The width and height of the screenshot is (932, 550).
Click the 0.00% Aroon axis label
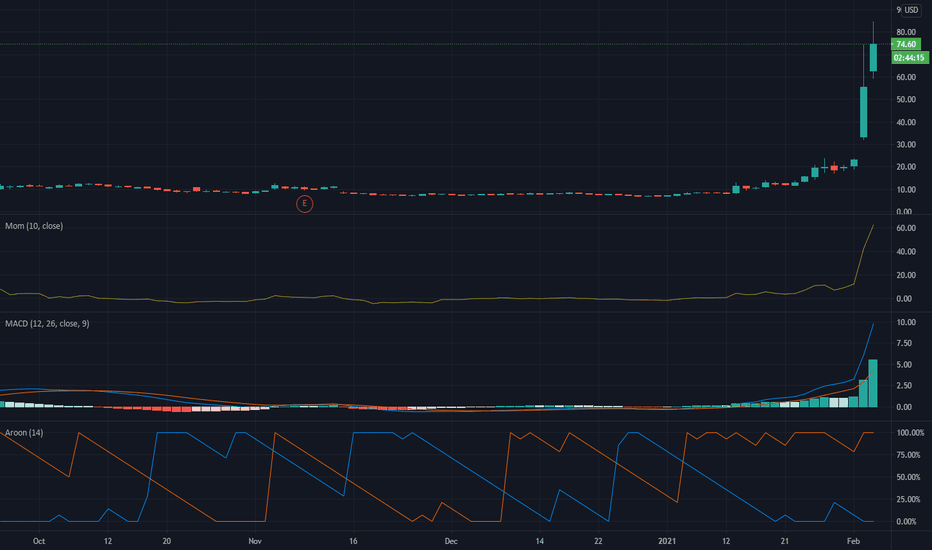coord(906,521)
